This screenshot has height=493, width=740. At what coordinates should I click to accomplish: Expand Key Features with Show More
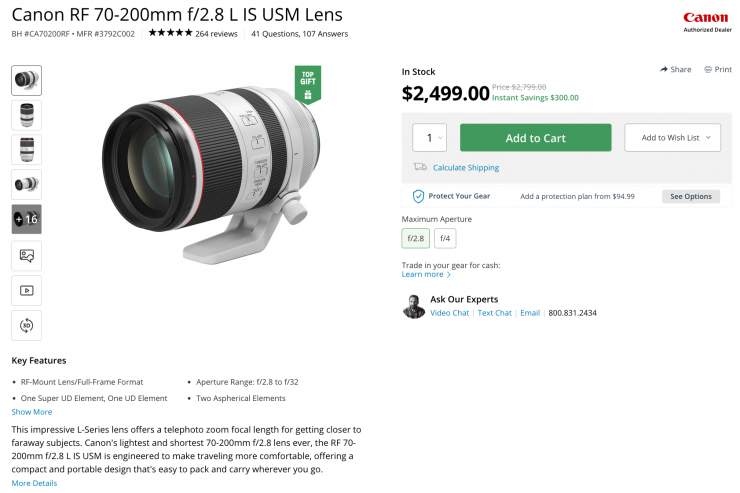[32, 411]
